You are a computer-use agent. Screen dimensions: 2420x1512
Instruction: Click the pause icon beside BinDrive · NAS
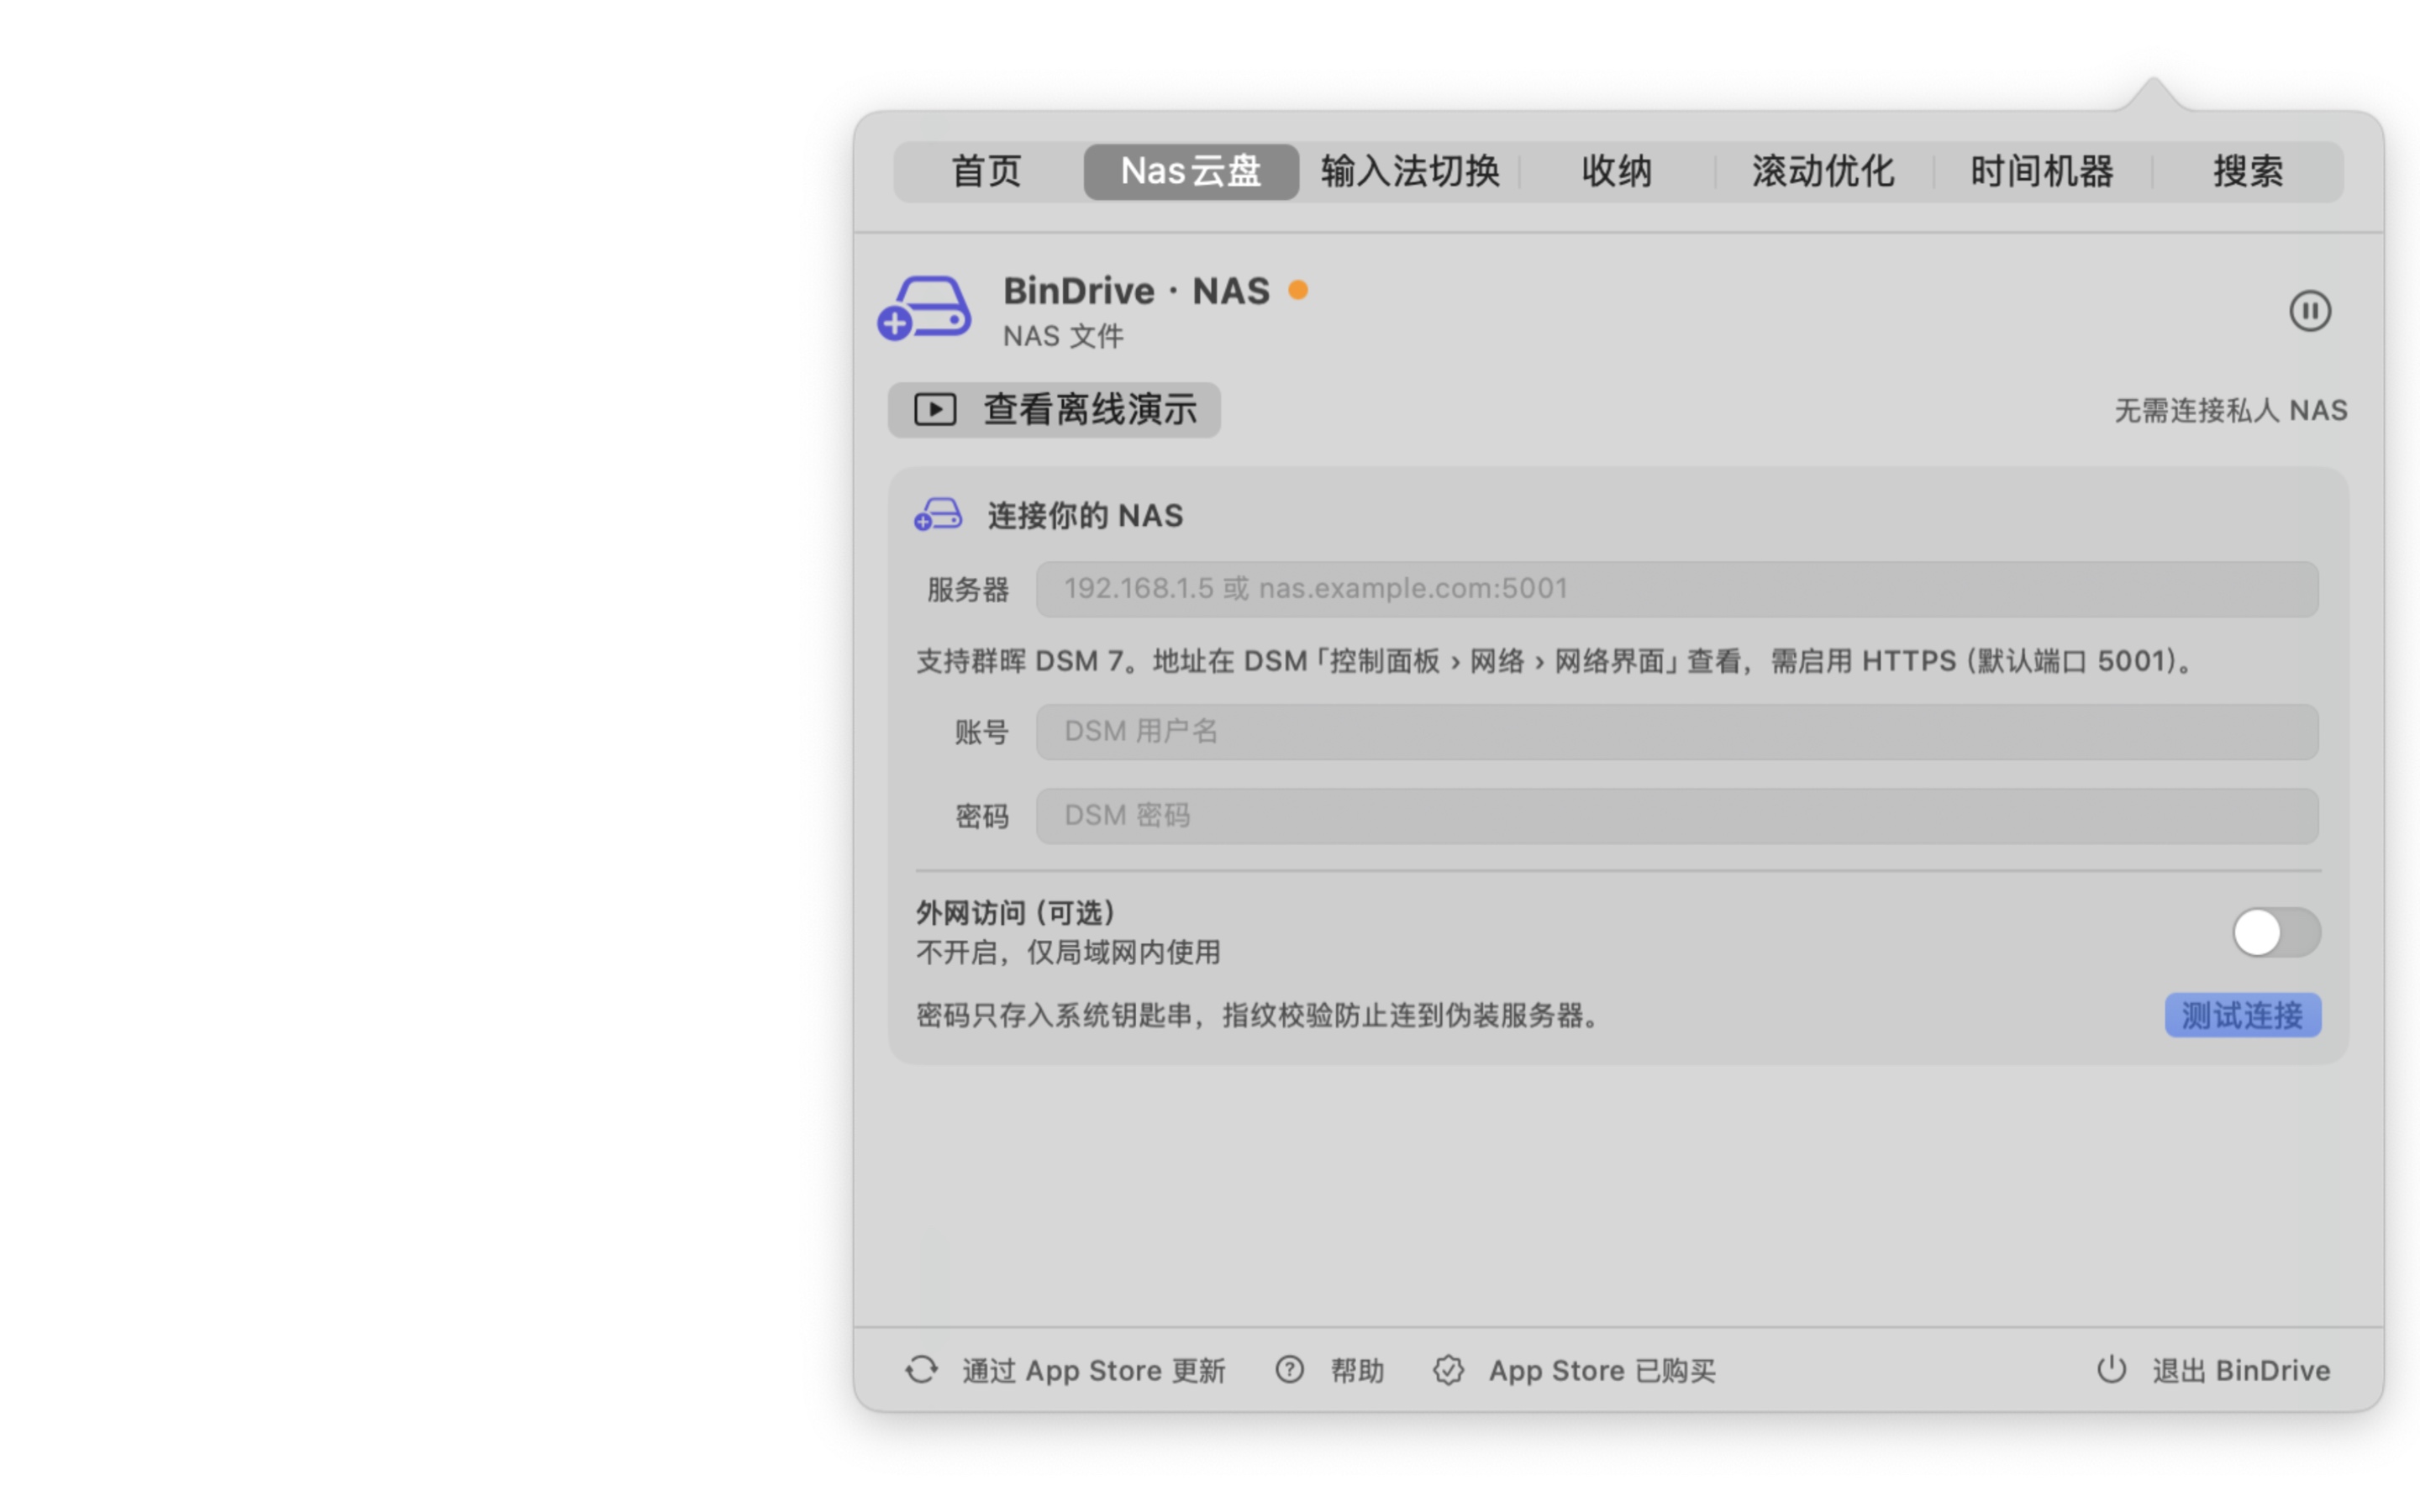(x=2309, y=311)
